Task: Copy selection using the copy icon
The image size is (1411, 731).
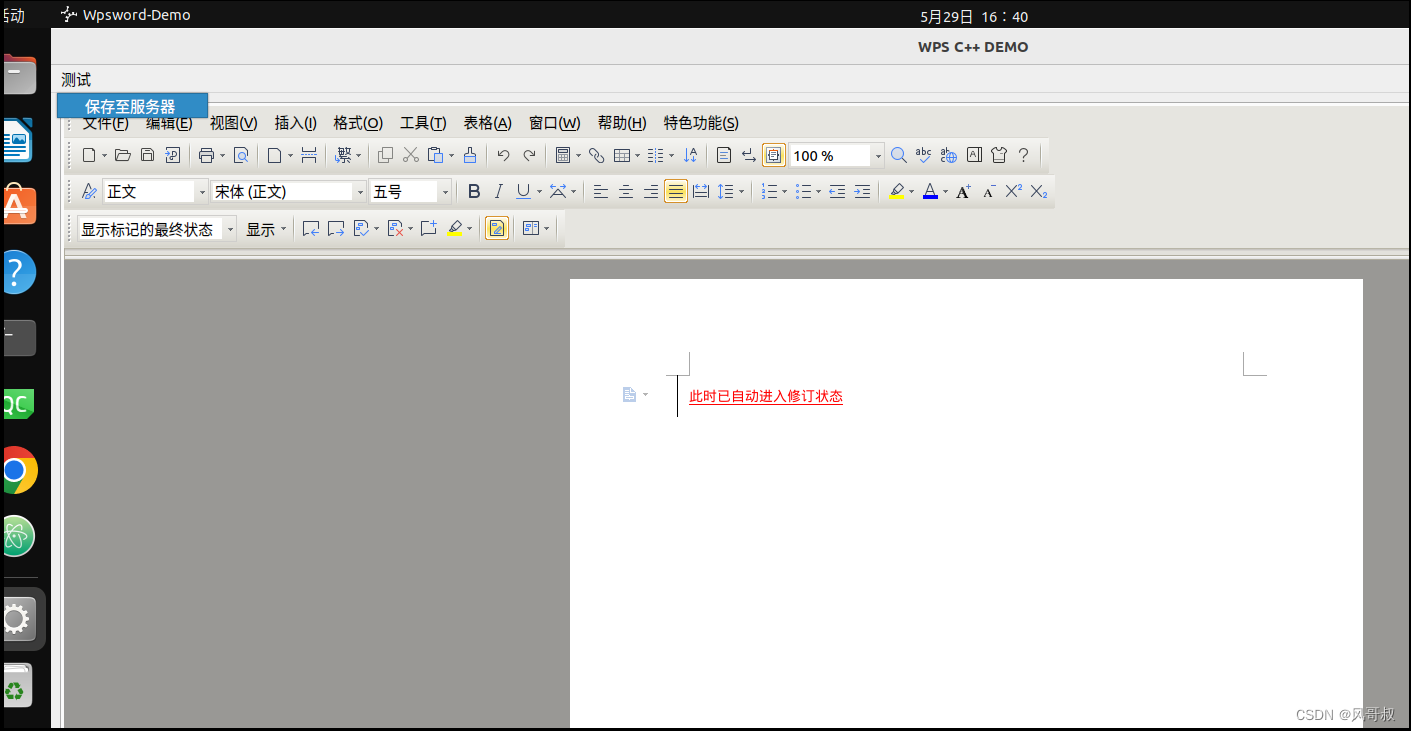Action: (x=385, y=155)
